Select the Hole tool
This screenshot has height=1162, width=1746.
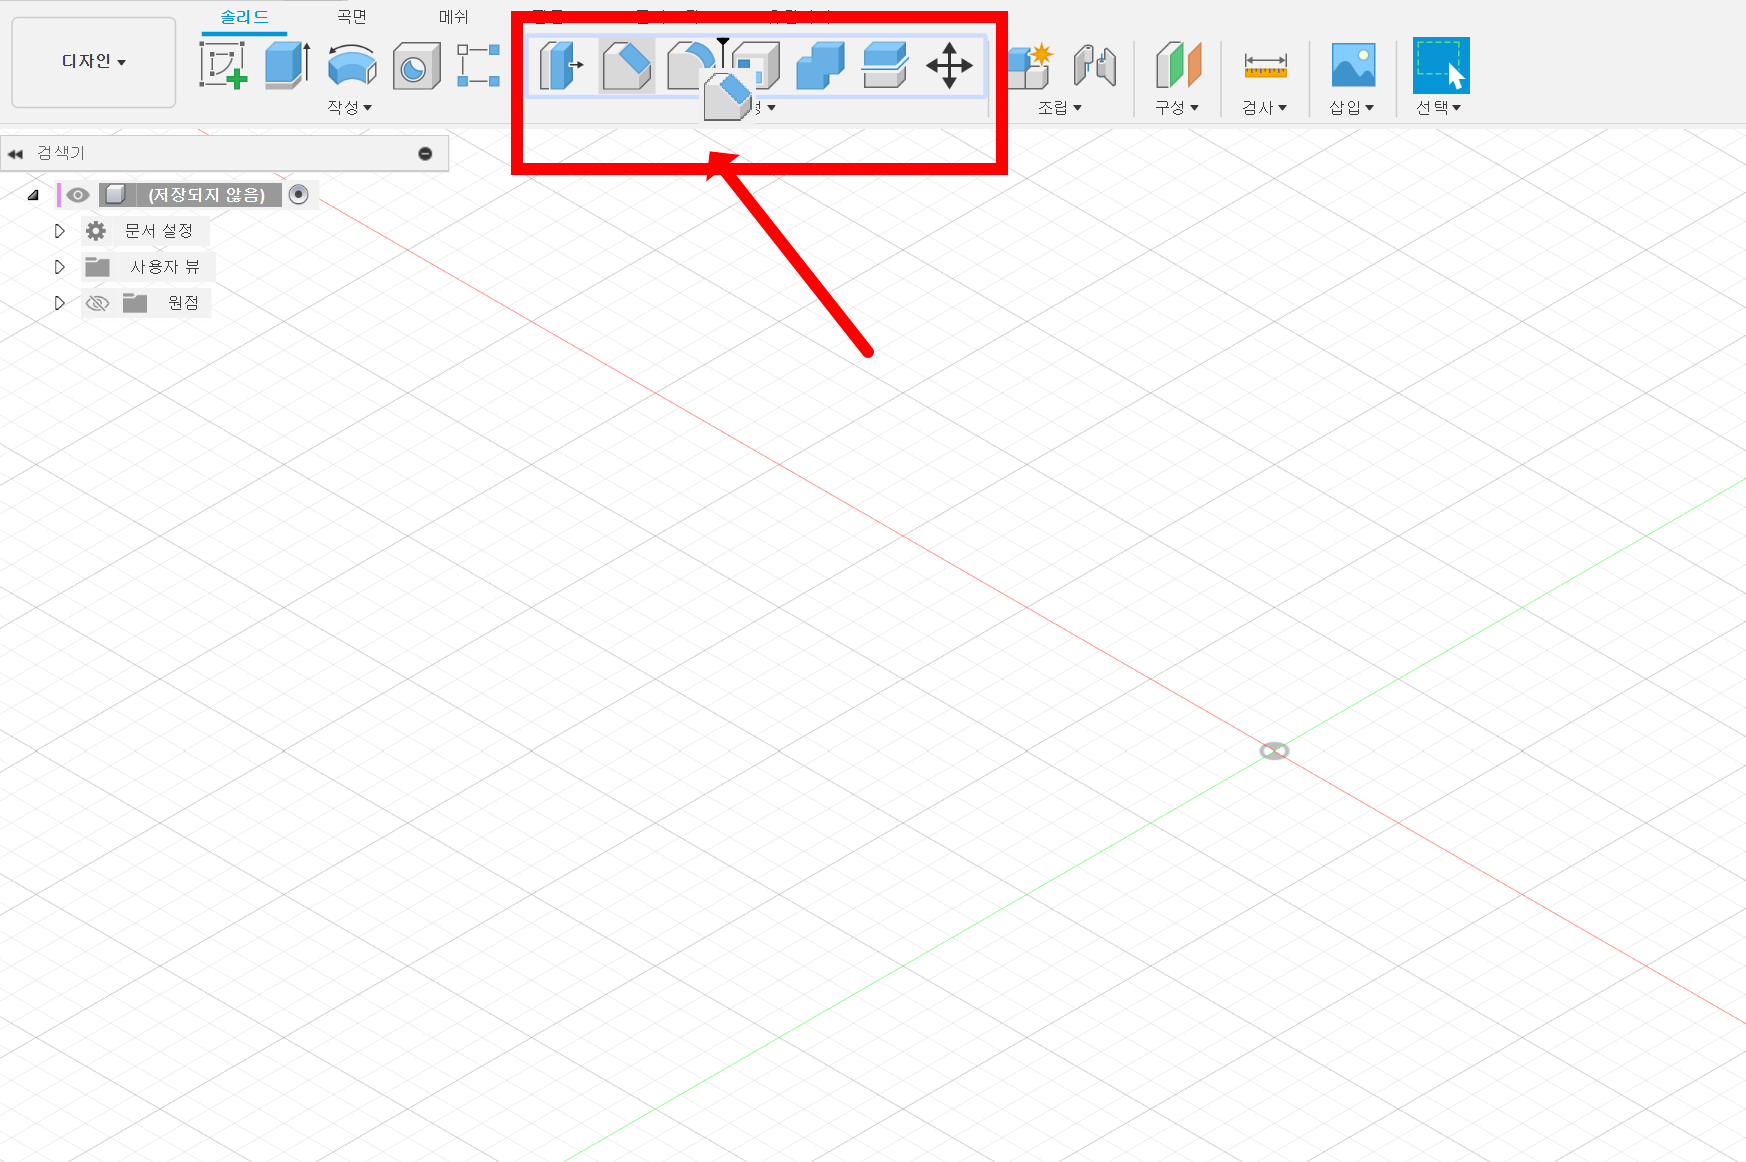(416, 66)
